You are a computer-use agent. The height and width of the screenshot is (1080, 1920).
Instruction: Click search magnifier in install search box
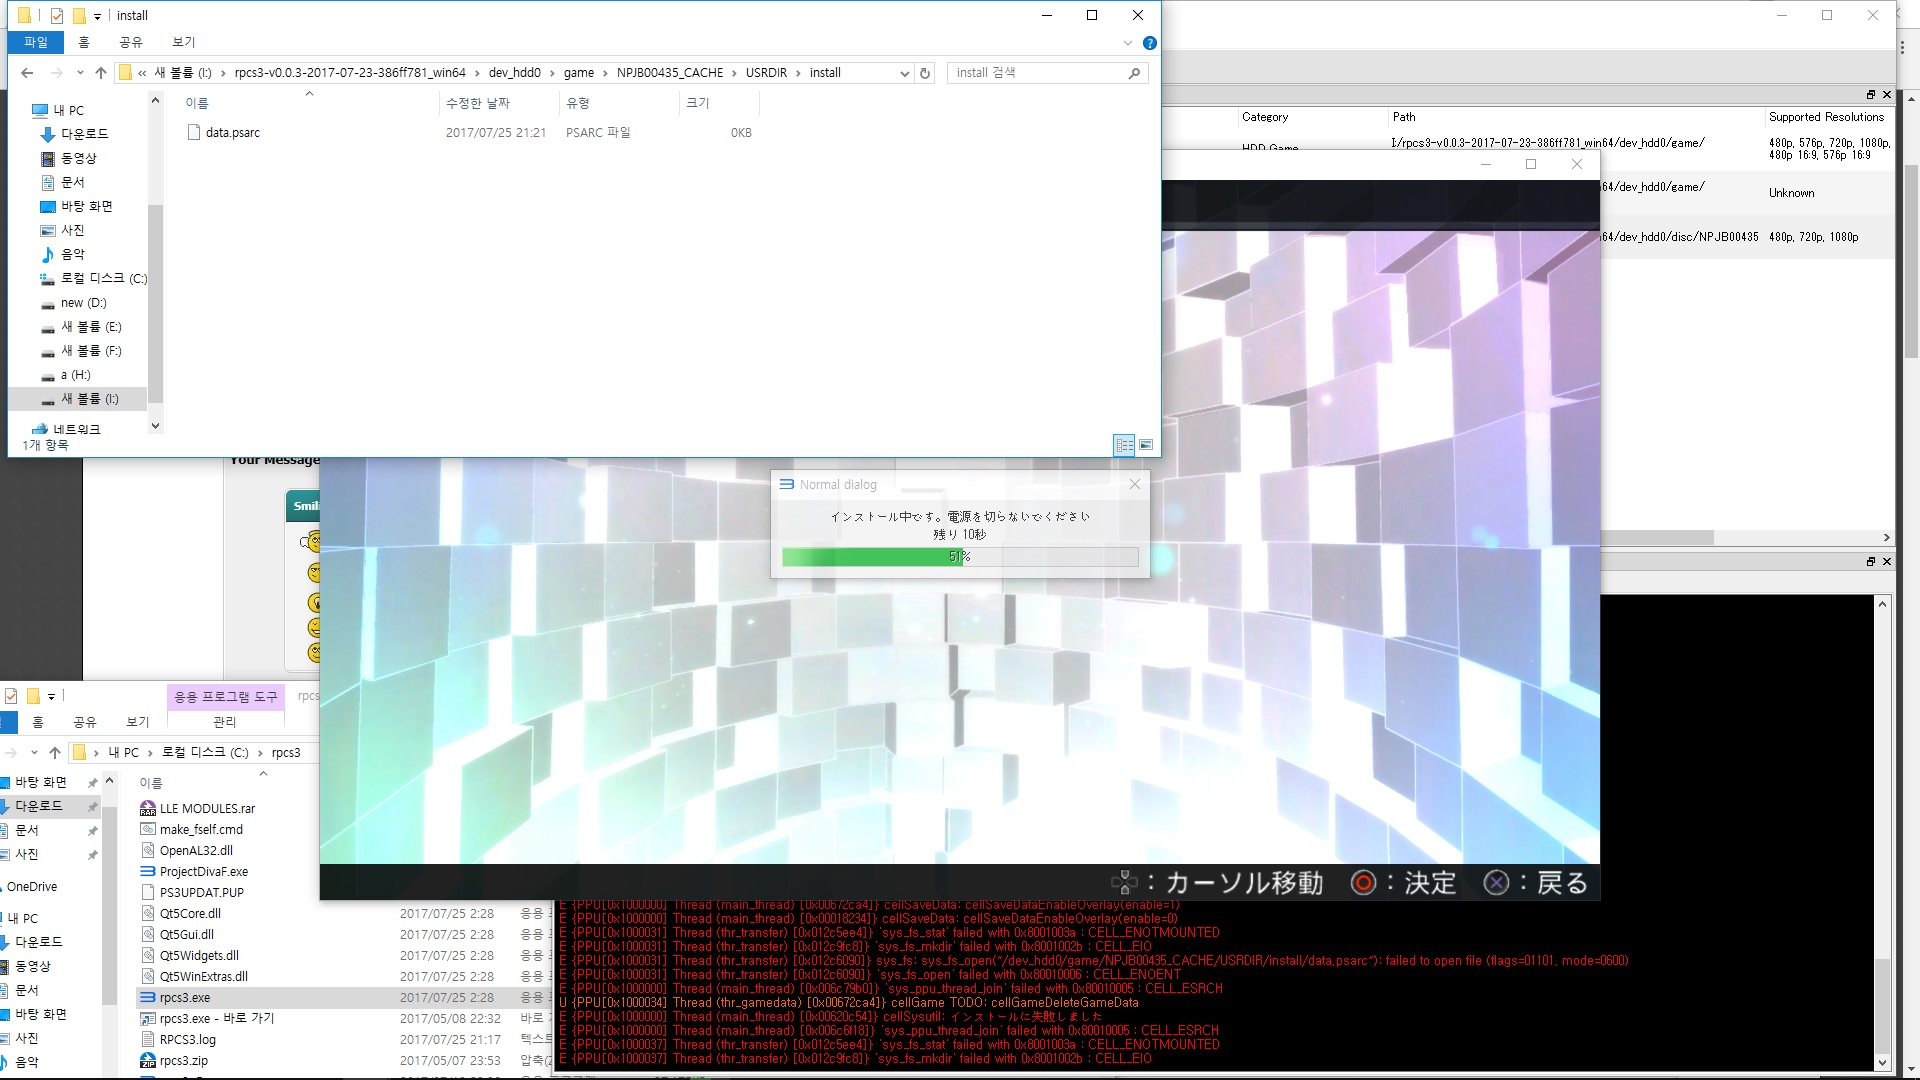(x=1134, y=73)
